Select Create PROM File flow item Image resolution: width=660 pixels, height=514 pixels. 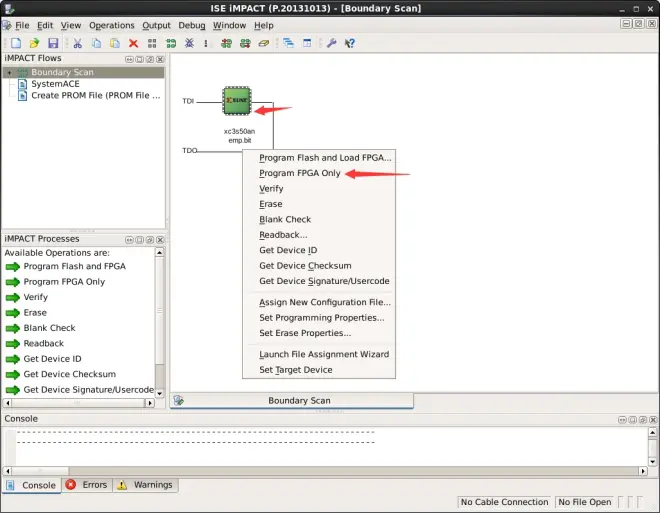96,96
